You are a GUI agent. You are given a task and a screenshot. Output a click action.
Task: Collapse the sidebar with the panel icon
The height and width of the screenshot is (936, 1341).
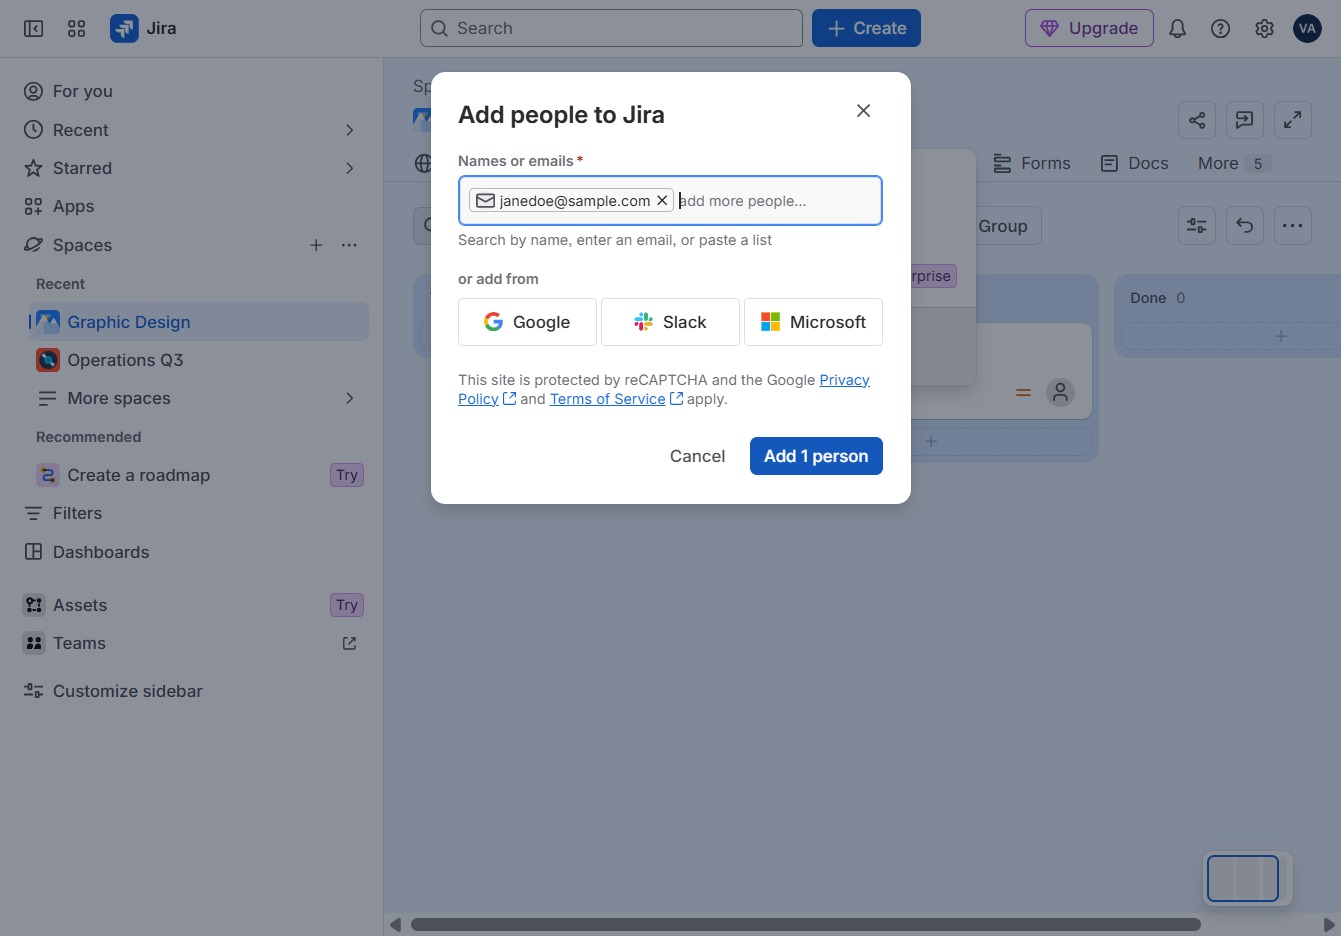[x=33, y=29]
